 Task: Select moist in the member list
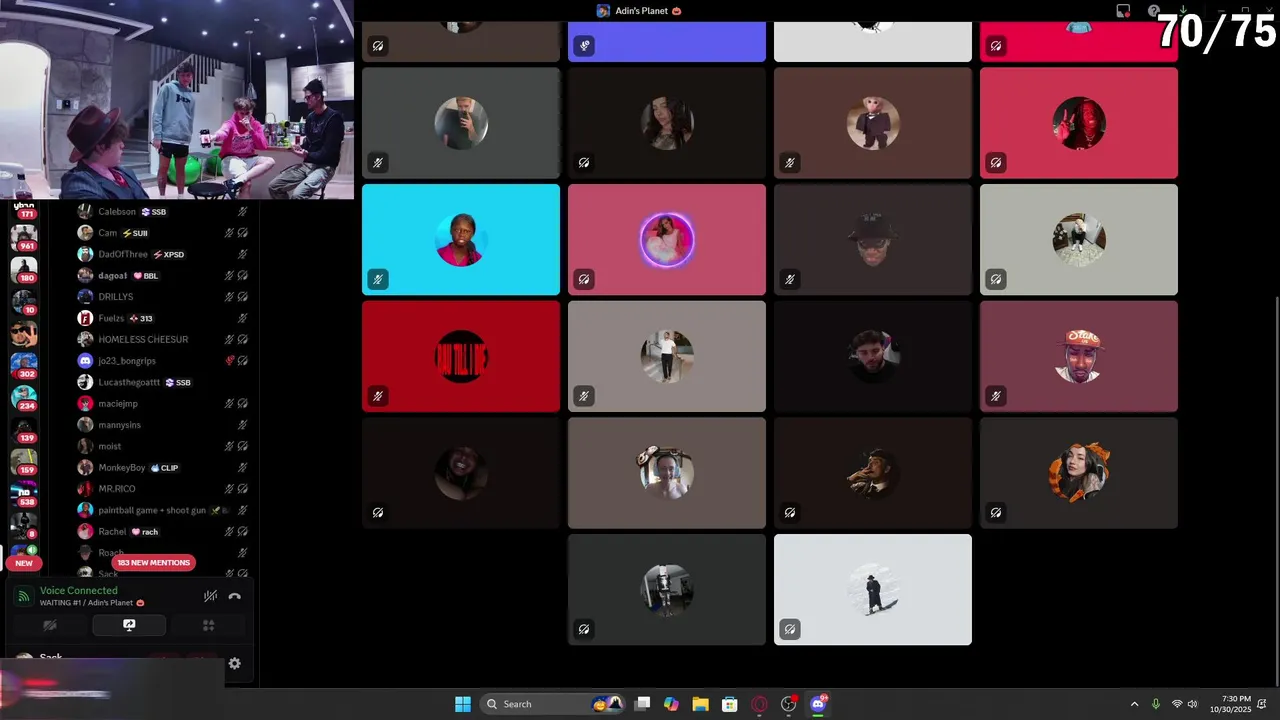[x=163, y=446]
